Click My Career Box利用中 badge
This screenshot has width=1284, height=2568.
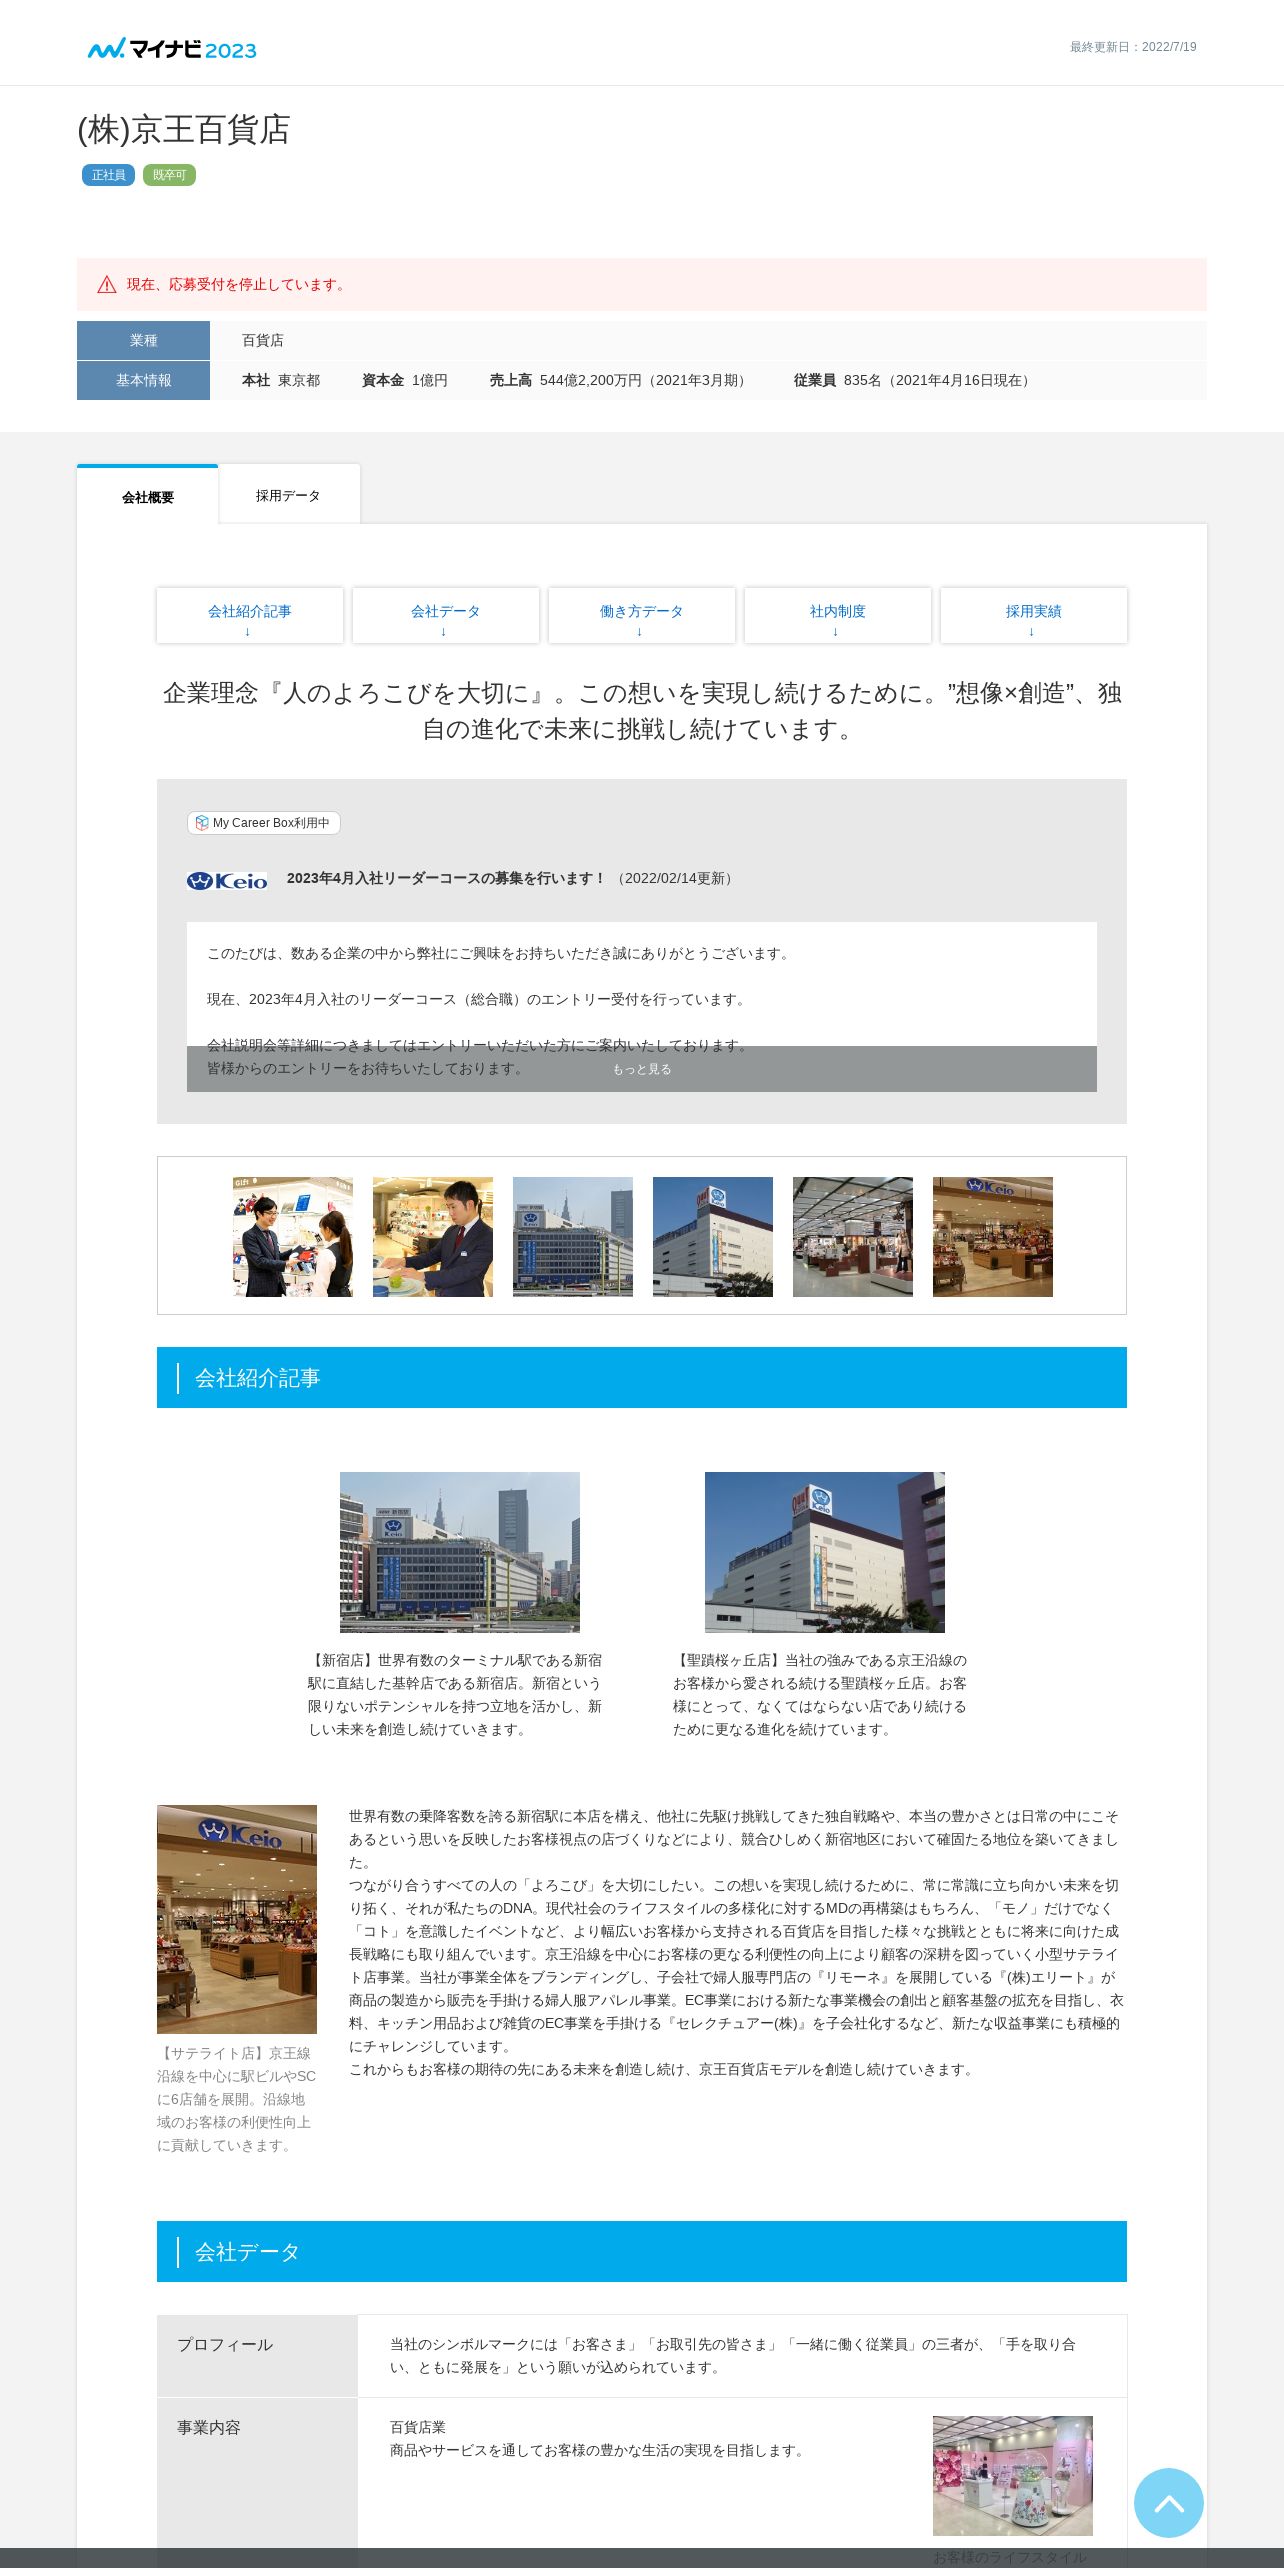(264, 823)
